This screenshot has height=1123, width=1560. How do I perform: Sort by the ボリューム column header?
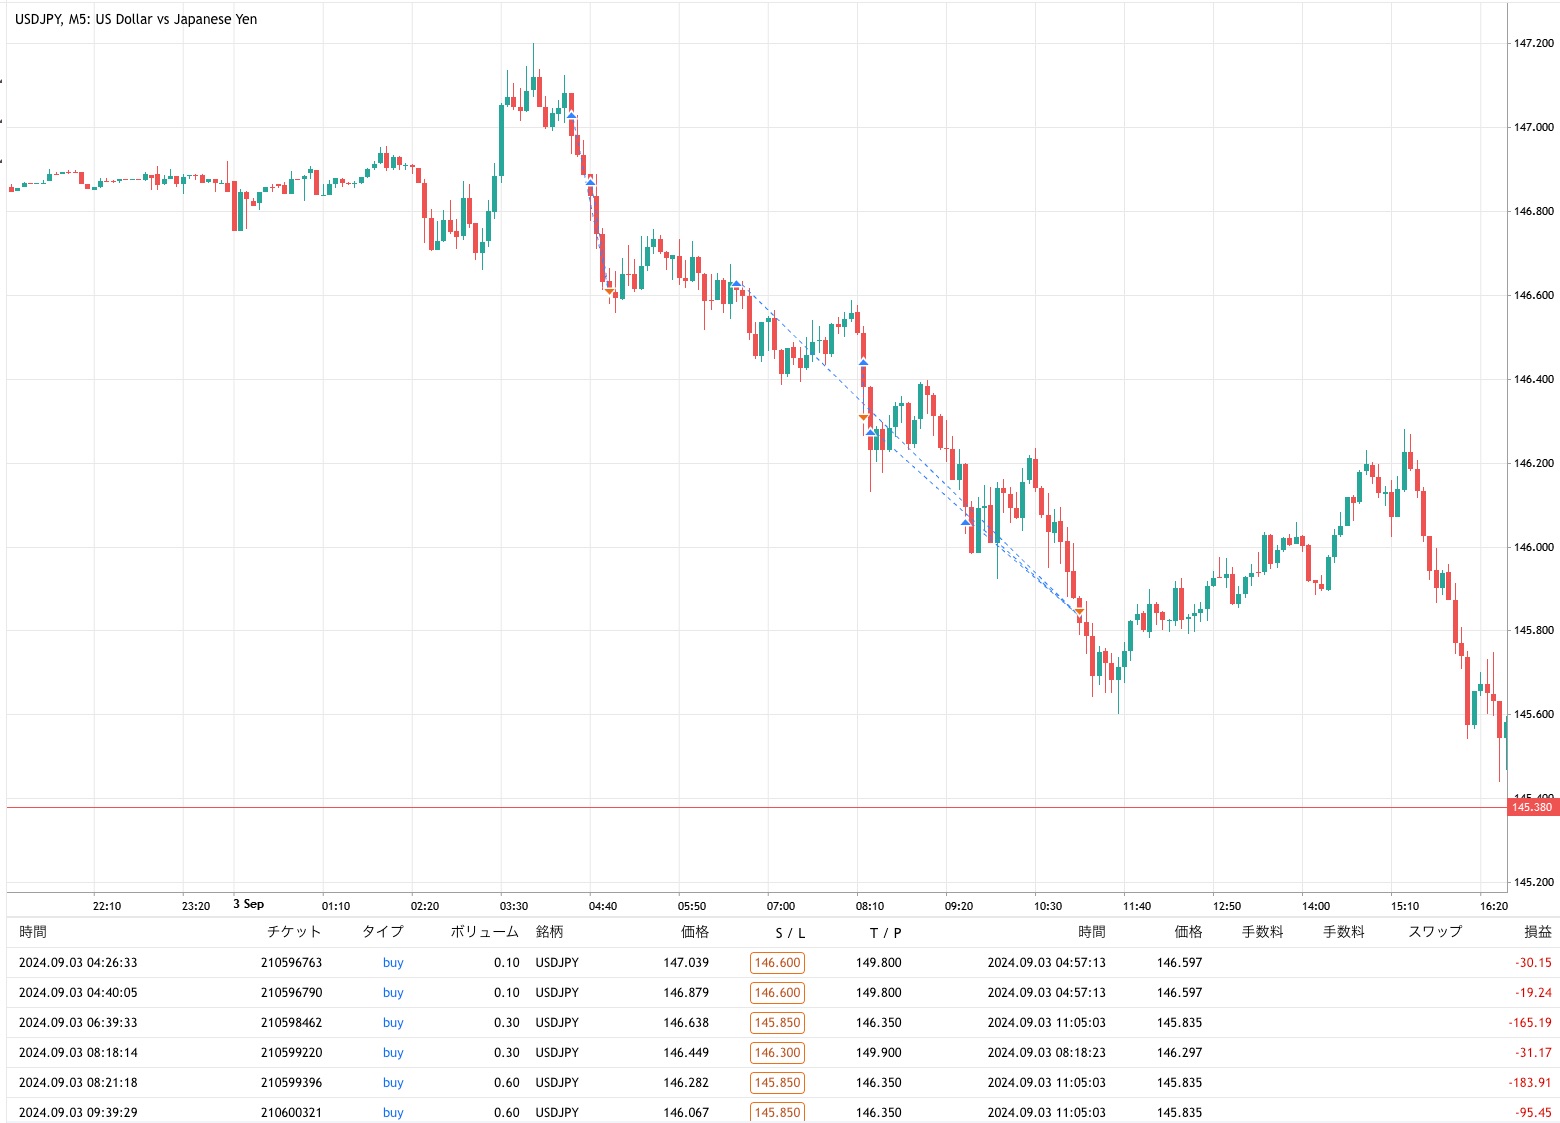[484, 932]
